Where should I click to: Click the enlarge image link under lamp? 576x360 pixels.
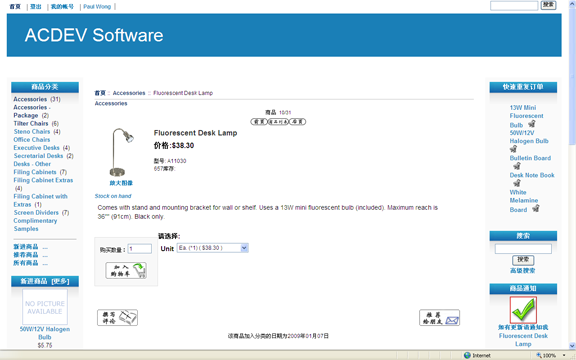(121, 183)
